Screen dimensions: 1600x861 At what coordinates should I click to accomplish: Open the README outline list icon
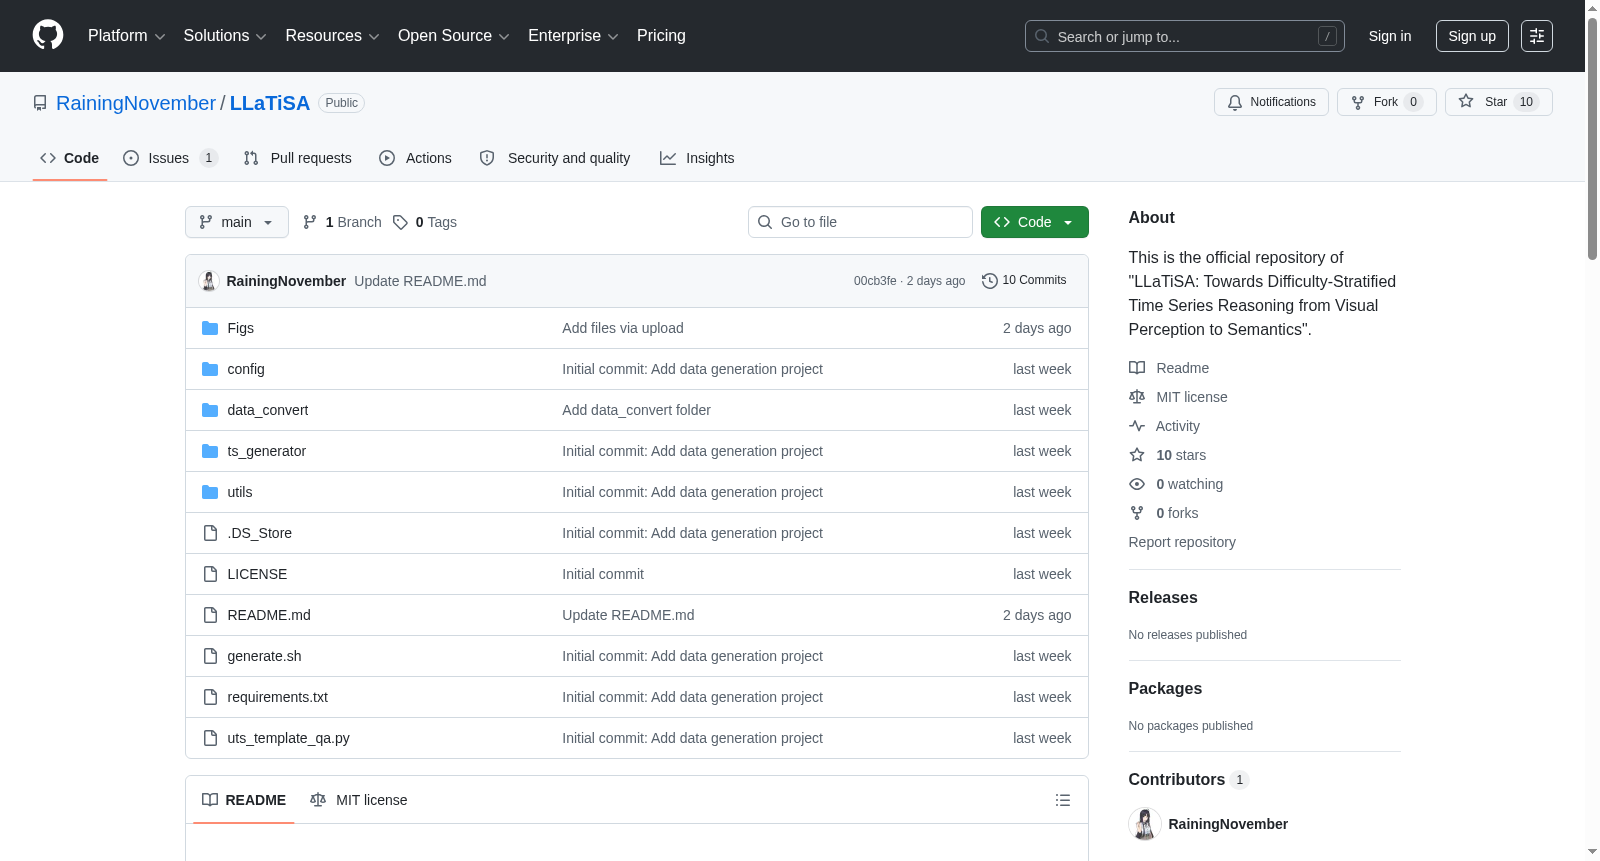1063,800
